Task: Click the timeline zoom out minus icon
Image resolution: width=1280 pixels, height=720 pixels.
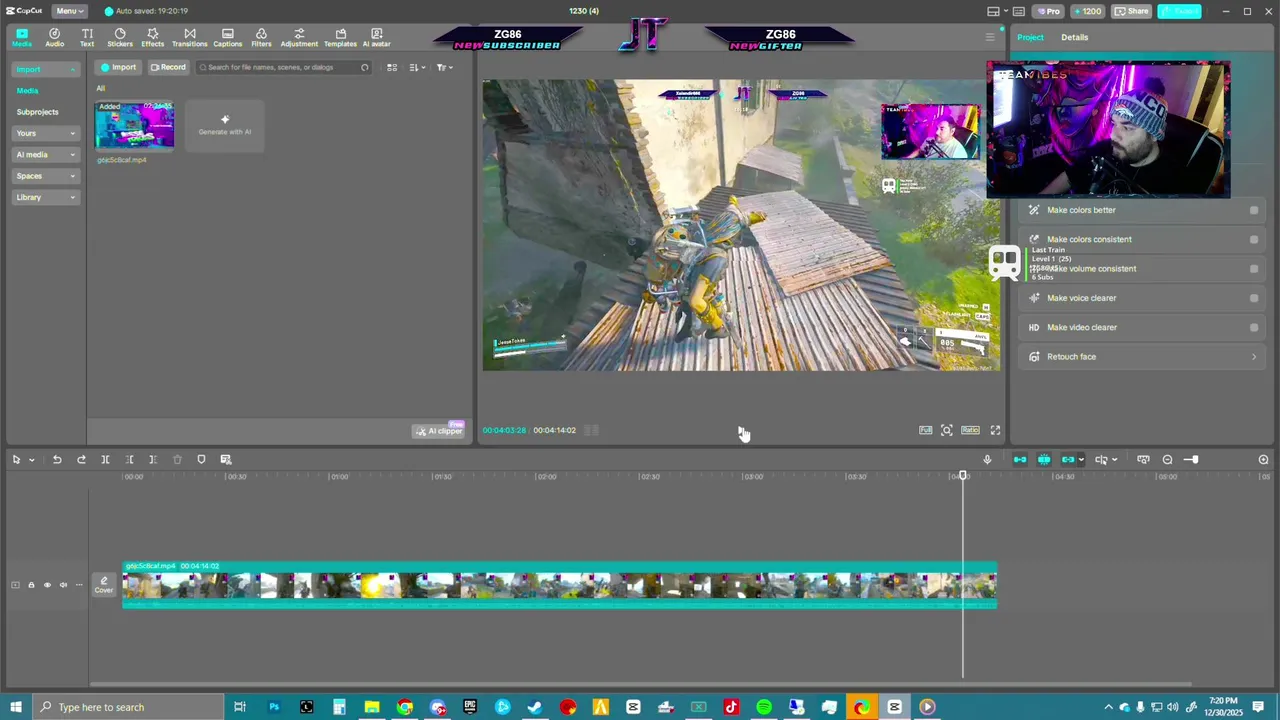Action: pos(1167,459)
